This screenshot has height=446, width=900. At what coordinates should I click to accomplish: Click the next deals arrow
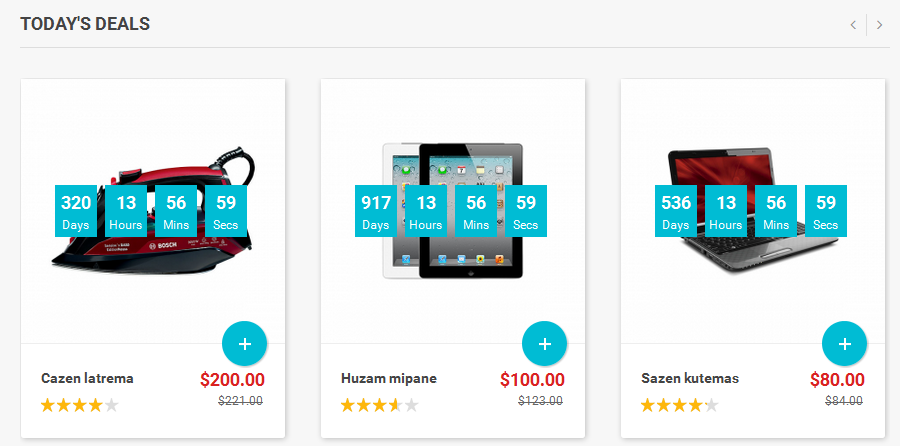pos(879,25)
